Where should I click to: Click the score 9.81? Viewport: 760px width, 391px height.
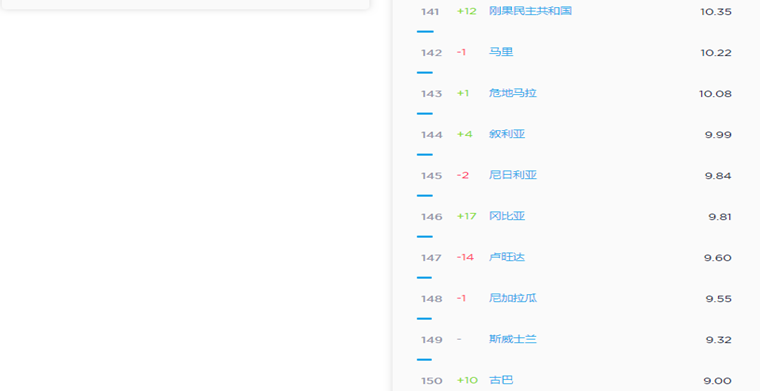(x=720, y=217)
